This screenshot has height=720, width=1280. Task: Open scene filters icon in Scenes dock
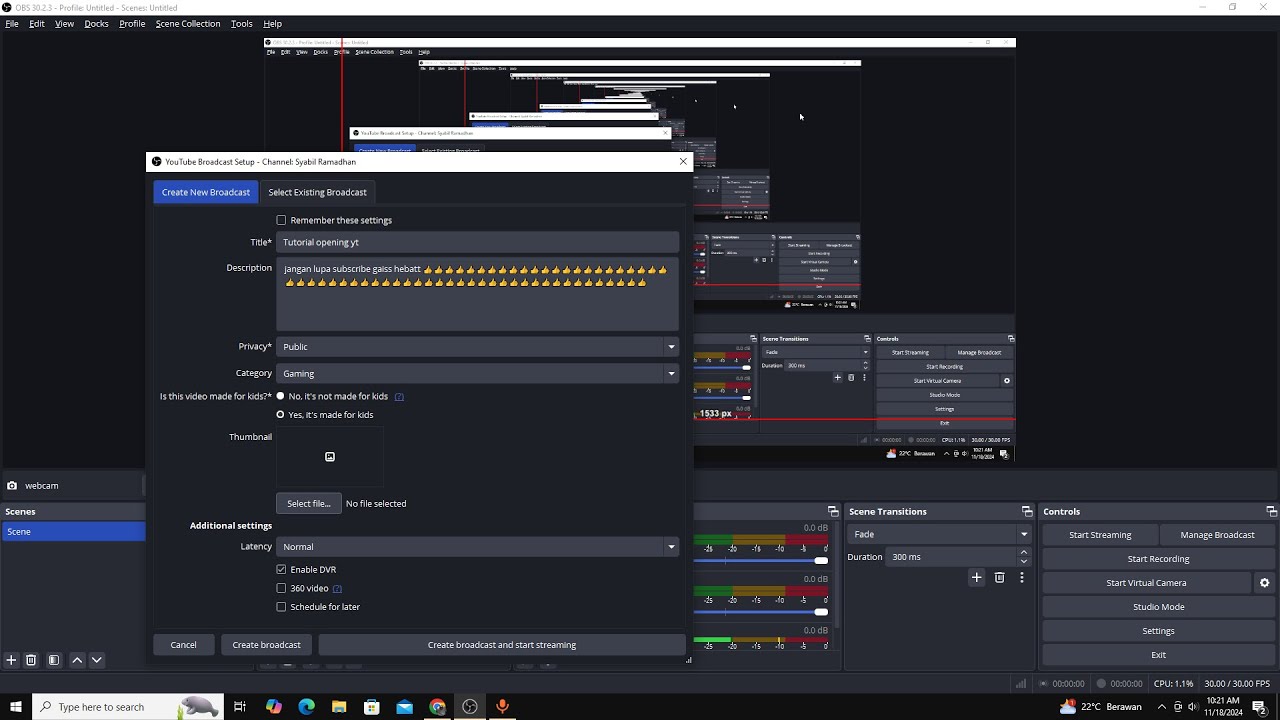coord(54,660)
